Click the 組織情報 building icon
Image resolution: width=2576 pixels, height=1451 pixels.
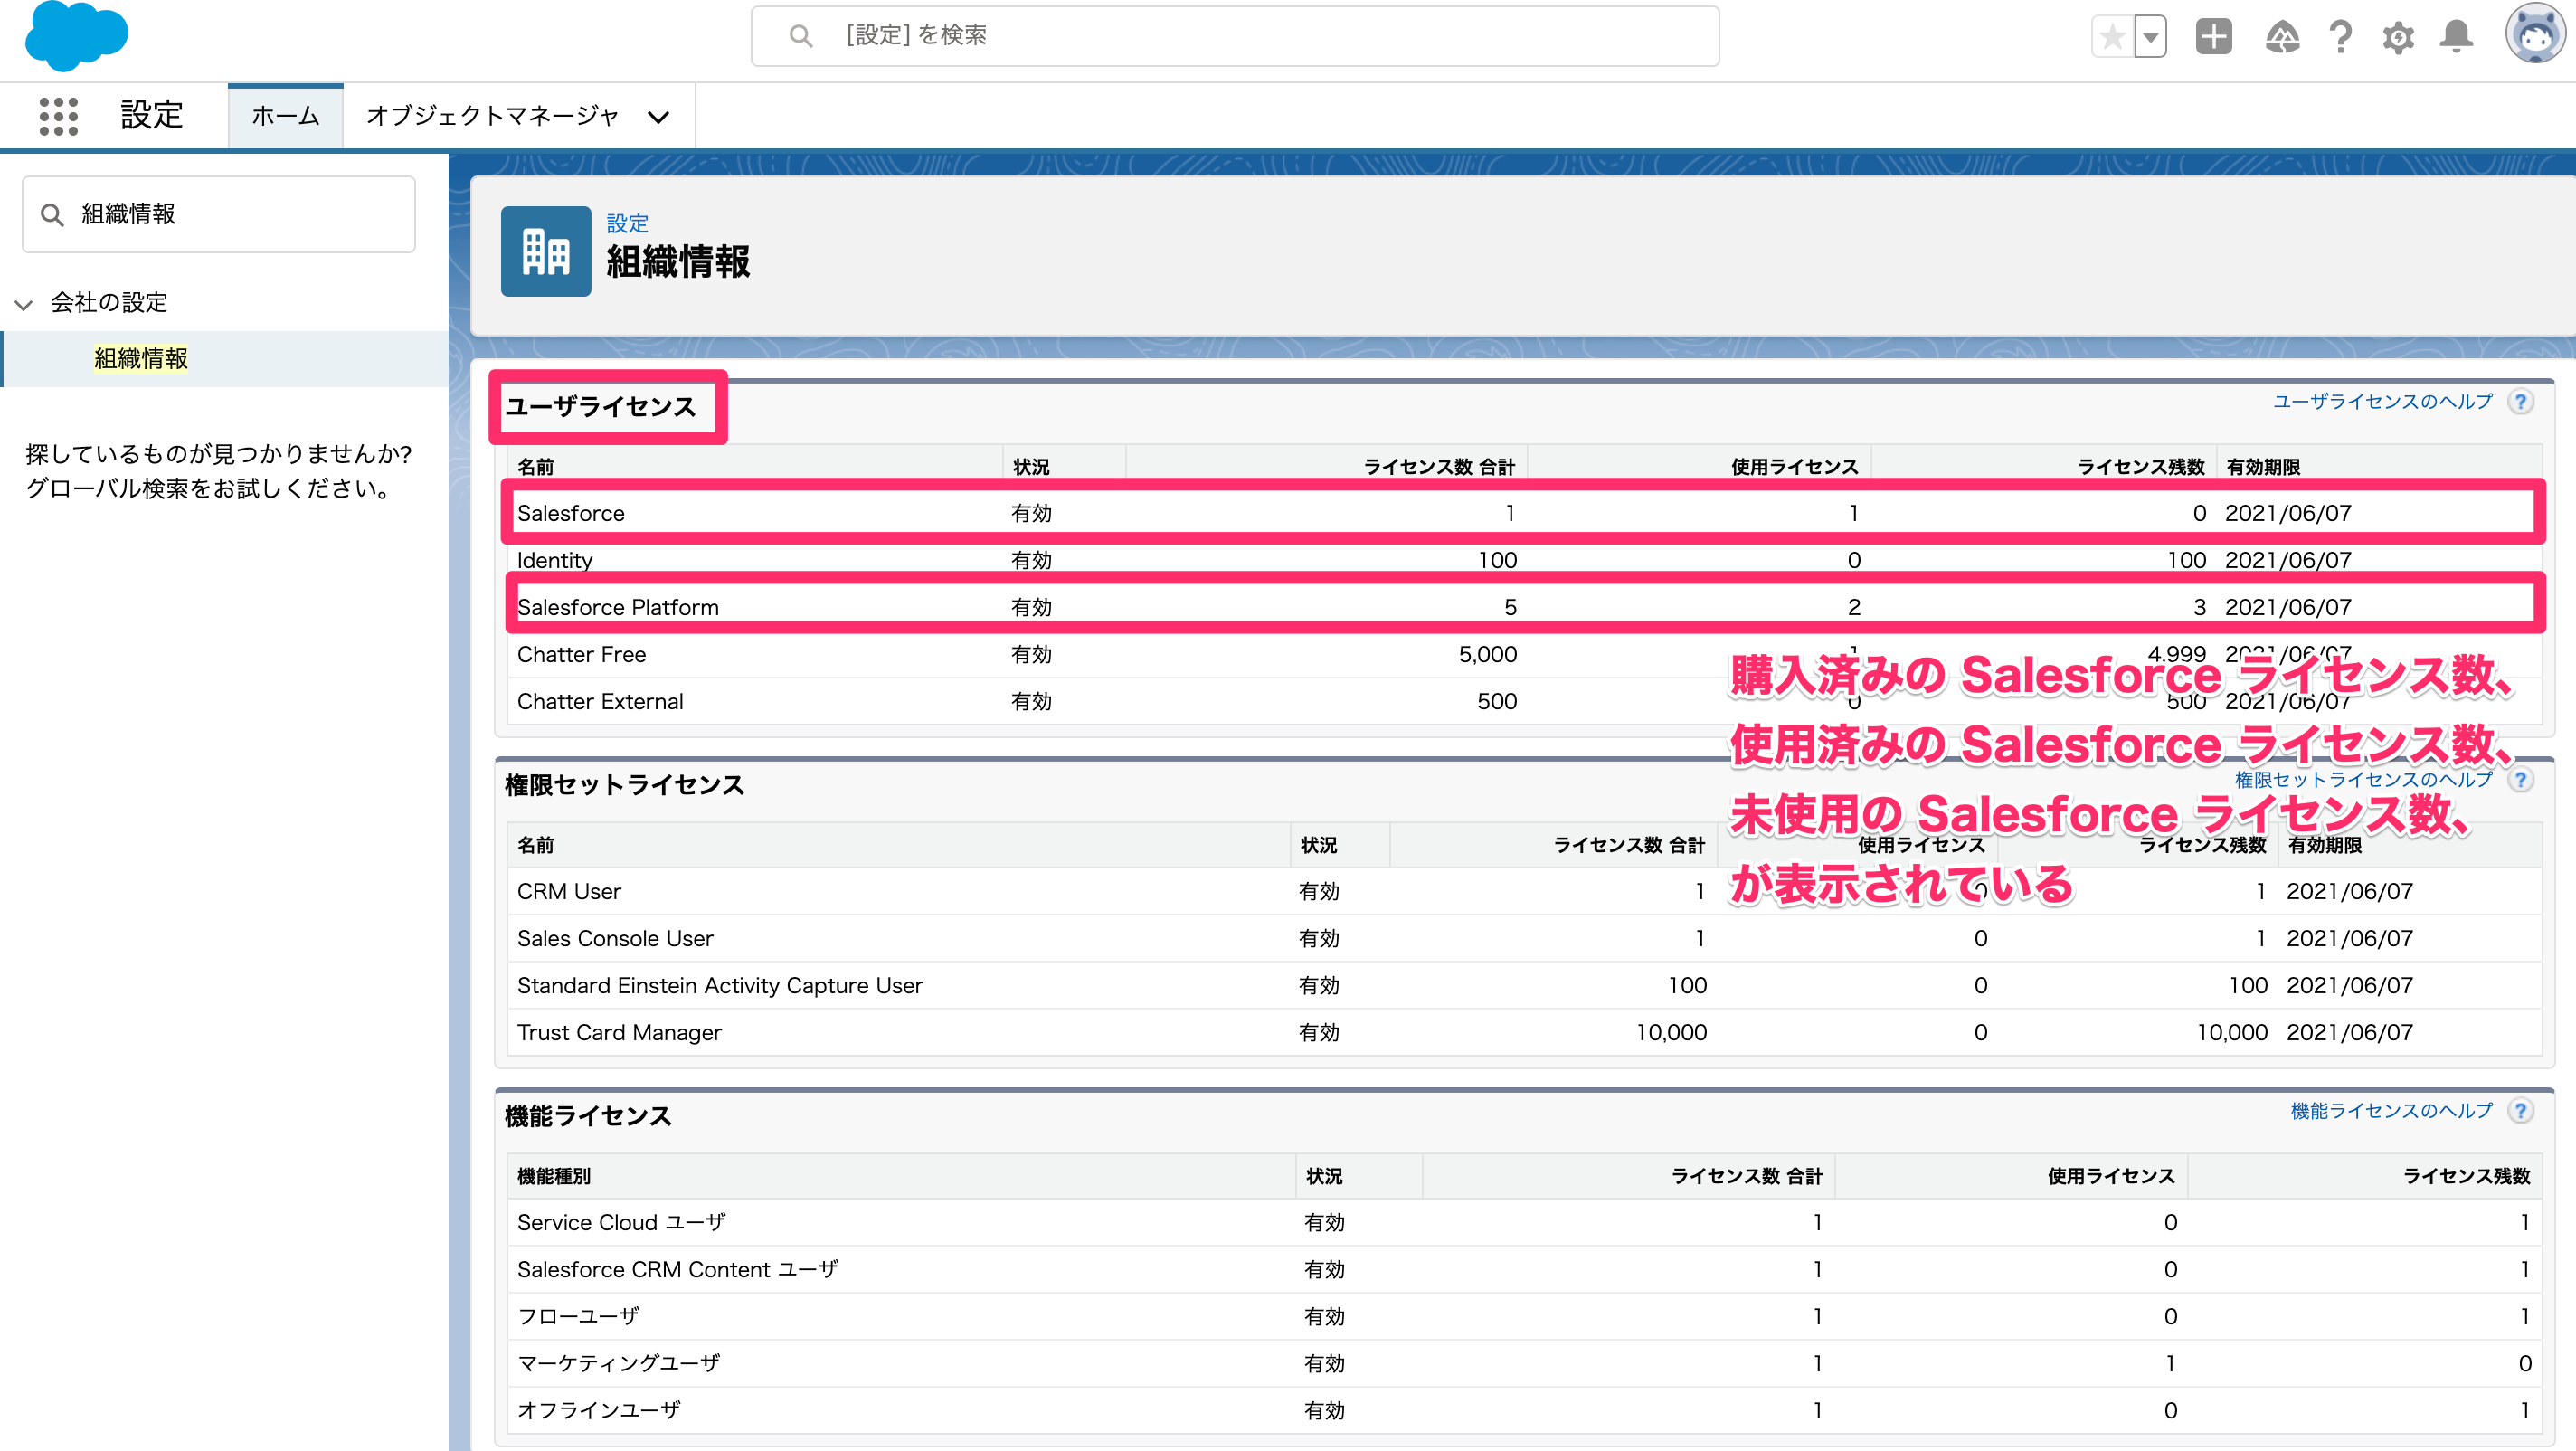pos(546,251)
